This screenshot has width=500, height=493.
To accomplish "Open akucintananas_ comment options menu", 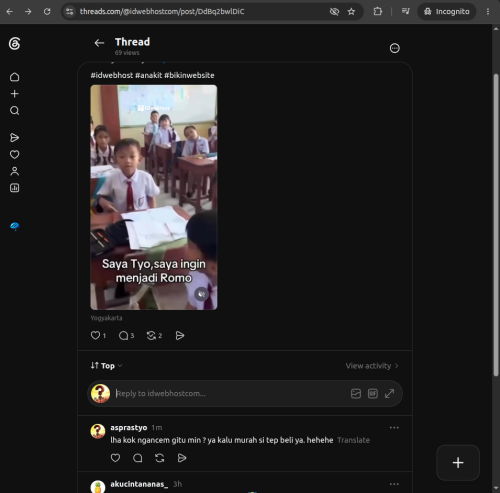I will click(x=394, y=484).
